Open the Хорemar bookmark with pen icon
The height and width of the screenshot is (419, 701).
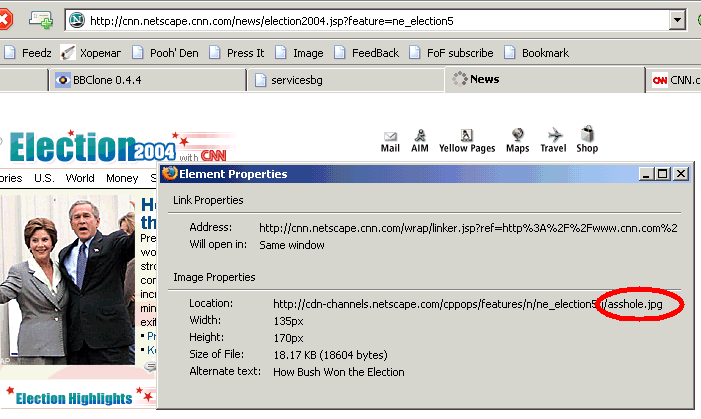(91, 53)
